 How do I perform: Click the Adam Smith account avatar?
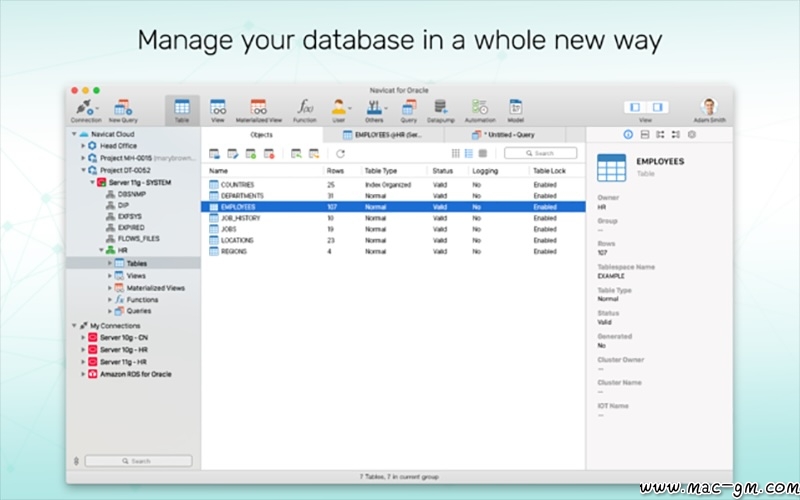tap(709, 107)
